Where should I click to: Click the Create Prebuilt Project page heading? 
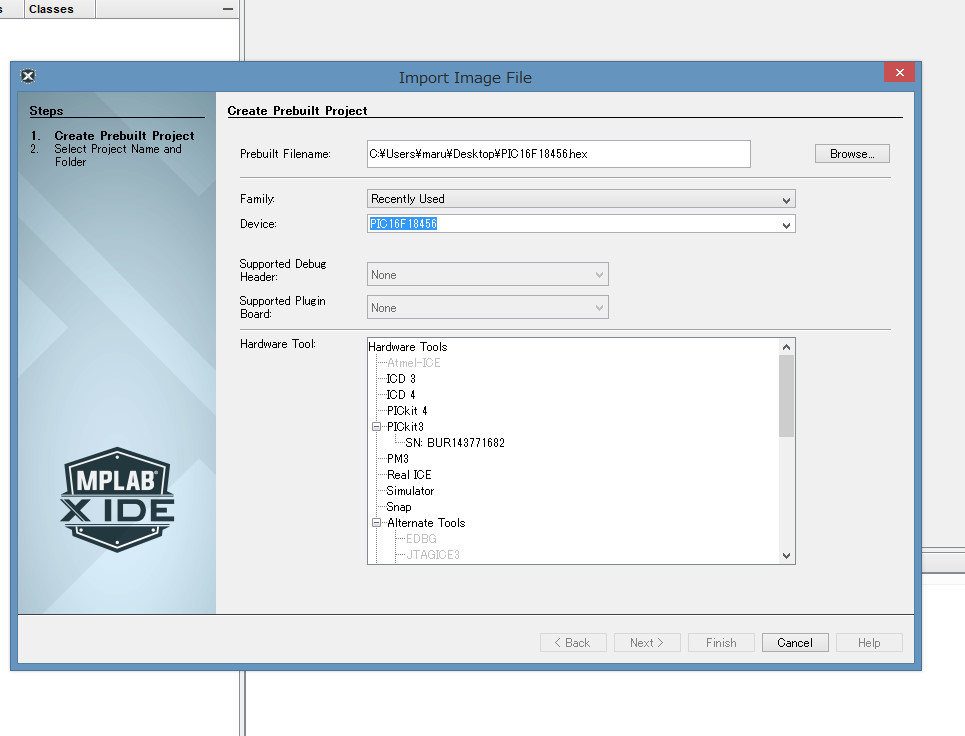tap(297, 111)
